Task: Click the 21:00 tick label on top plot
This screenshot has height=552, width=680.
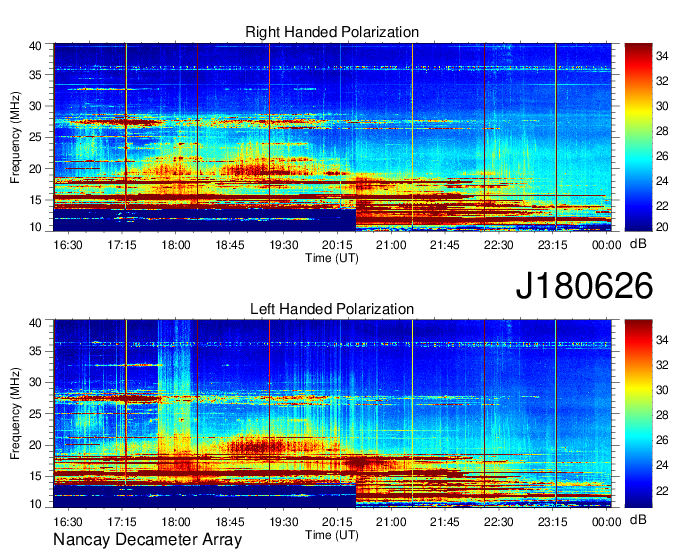Action: pyautogui.click(x=391, y=245)
